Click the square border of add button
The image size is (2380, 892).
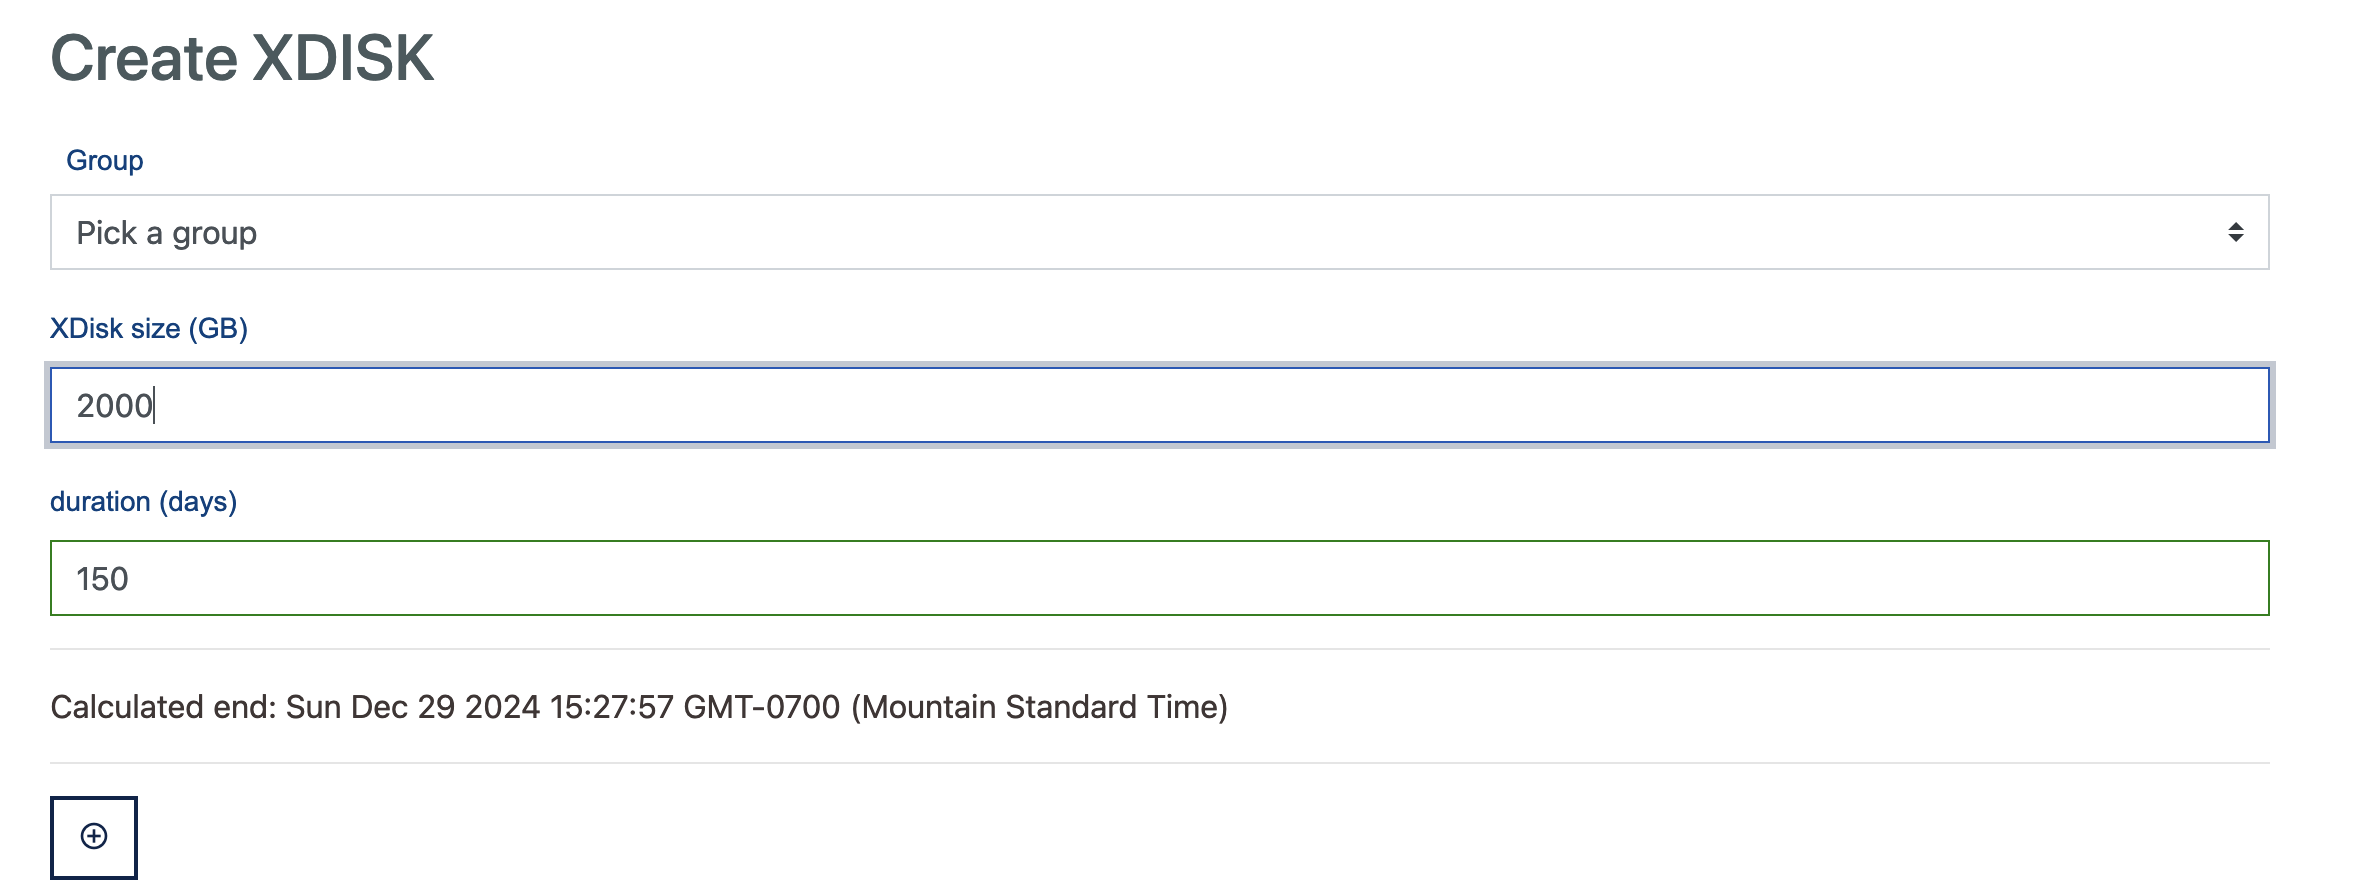point(94,838)
